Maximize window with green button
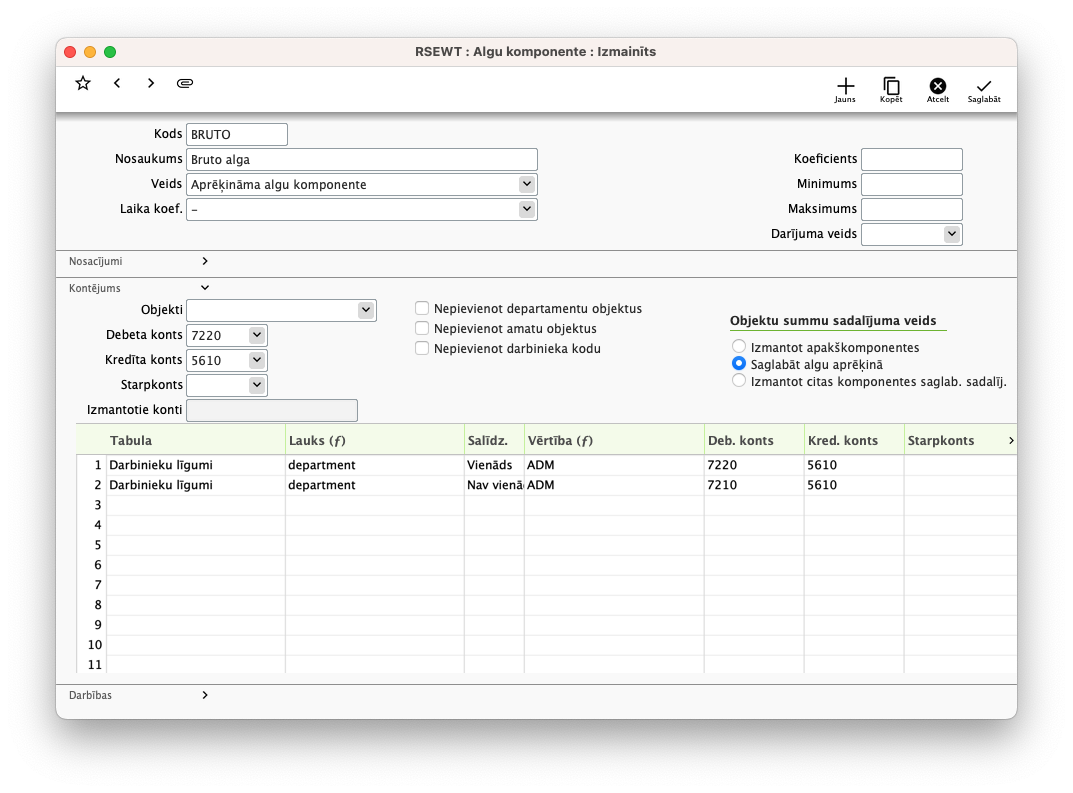The width and height of the screenshot is (1073, 793). tap(109, 52)
